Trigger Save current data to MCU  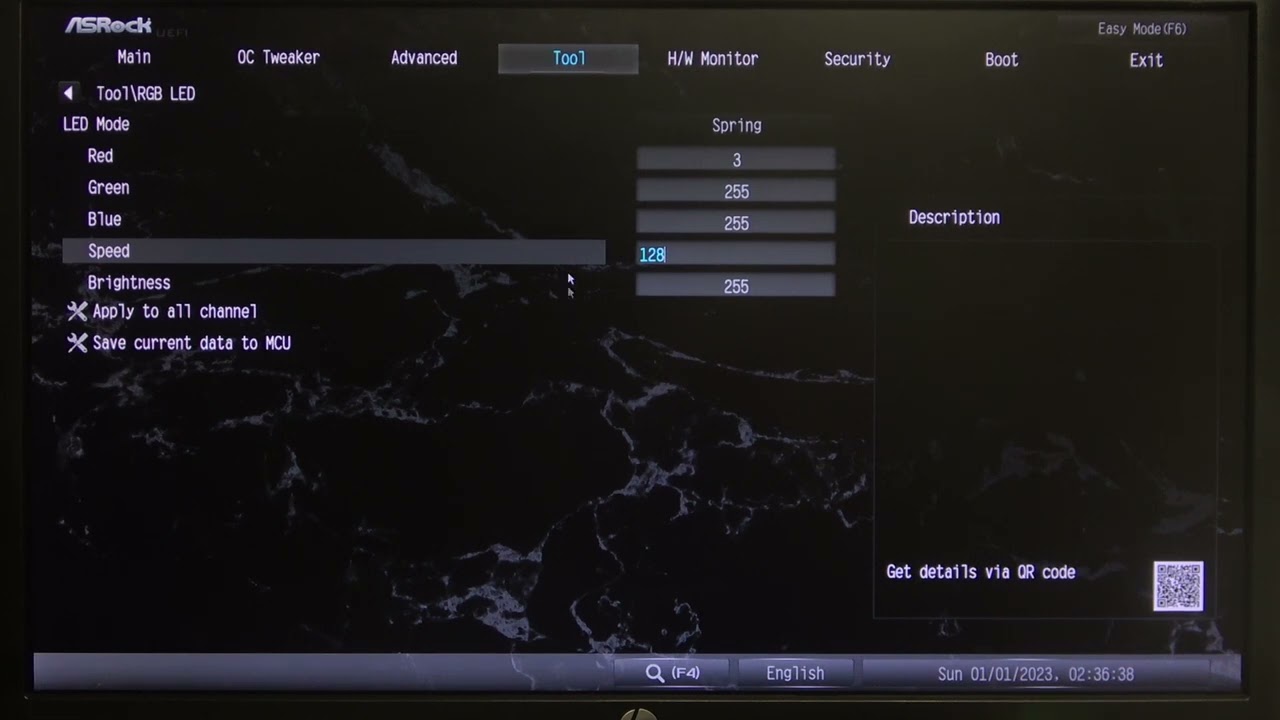click(190, 343)
